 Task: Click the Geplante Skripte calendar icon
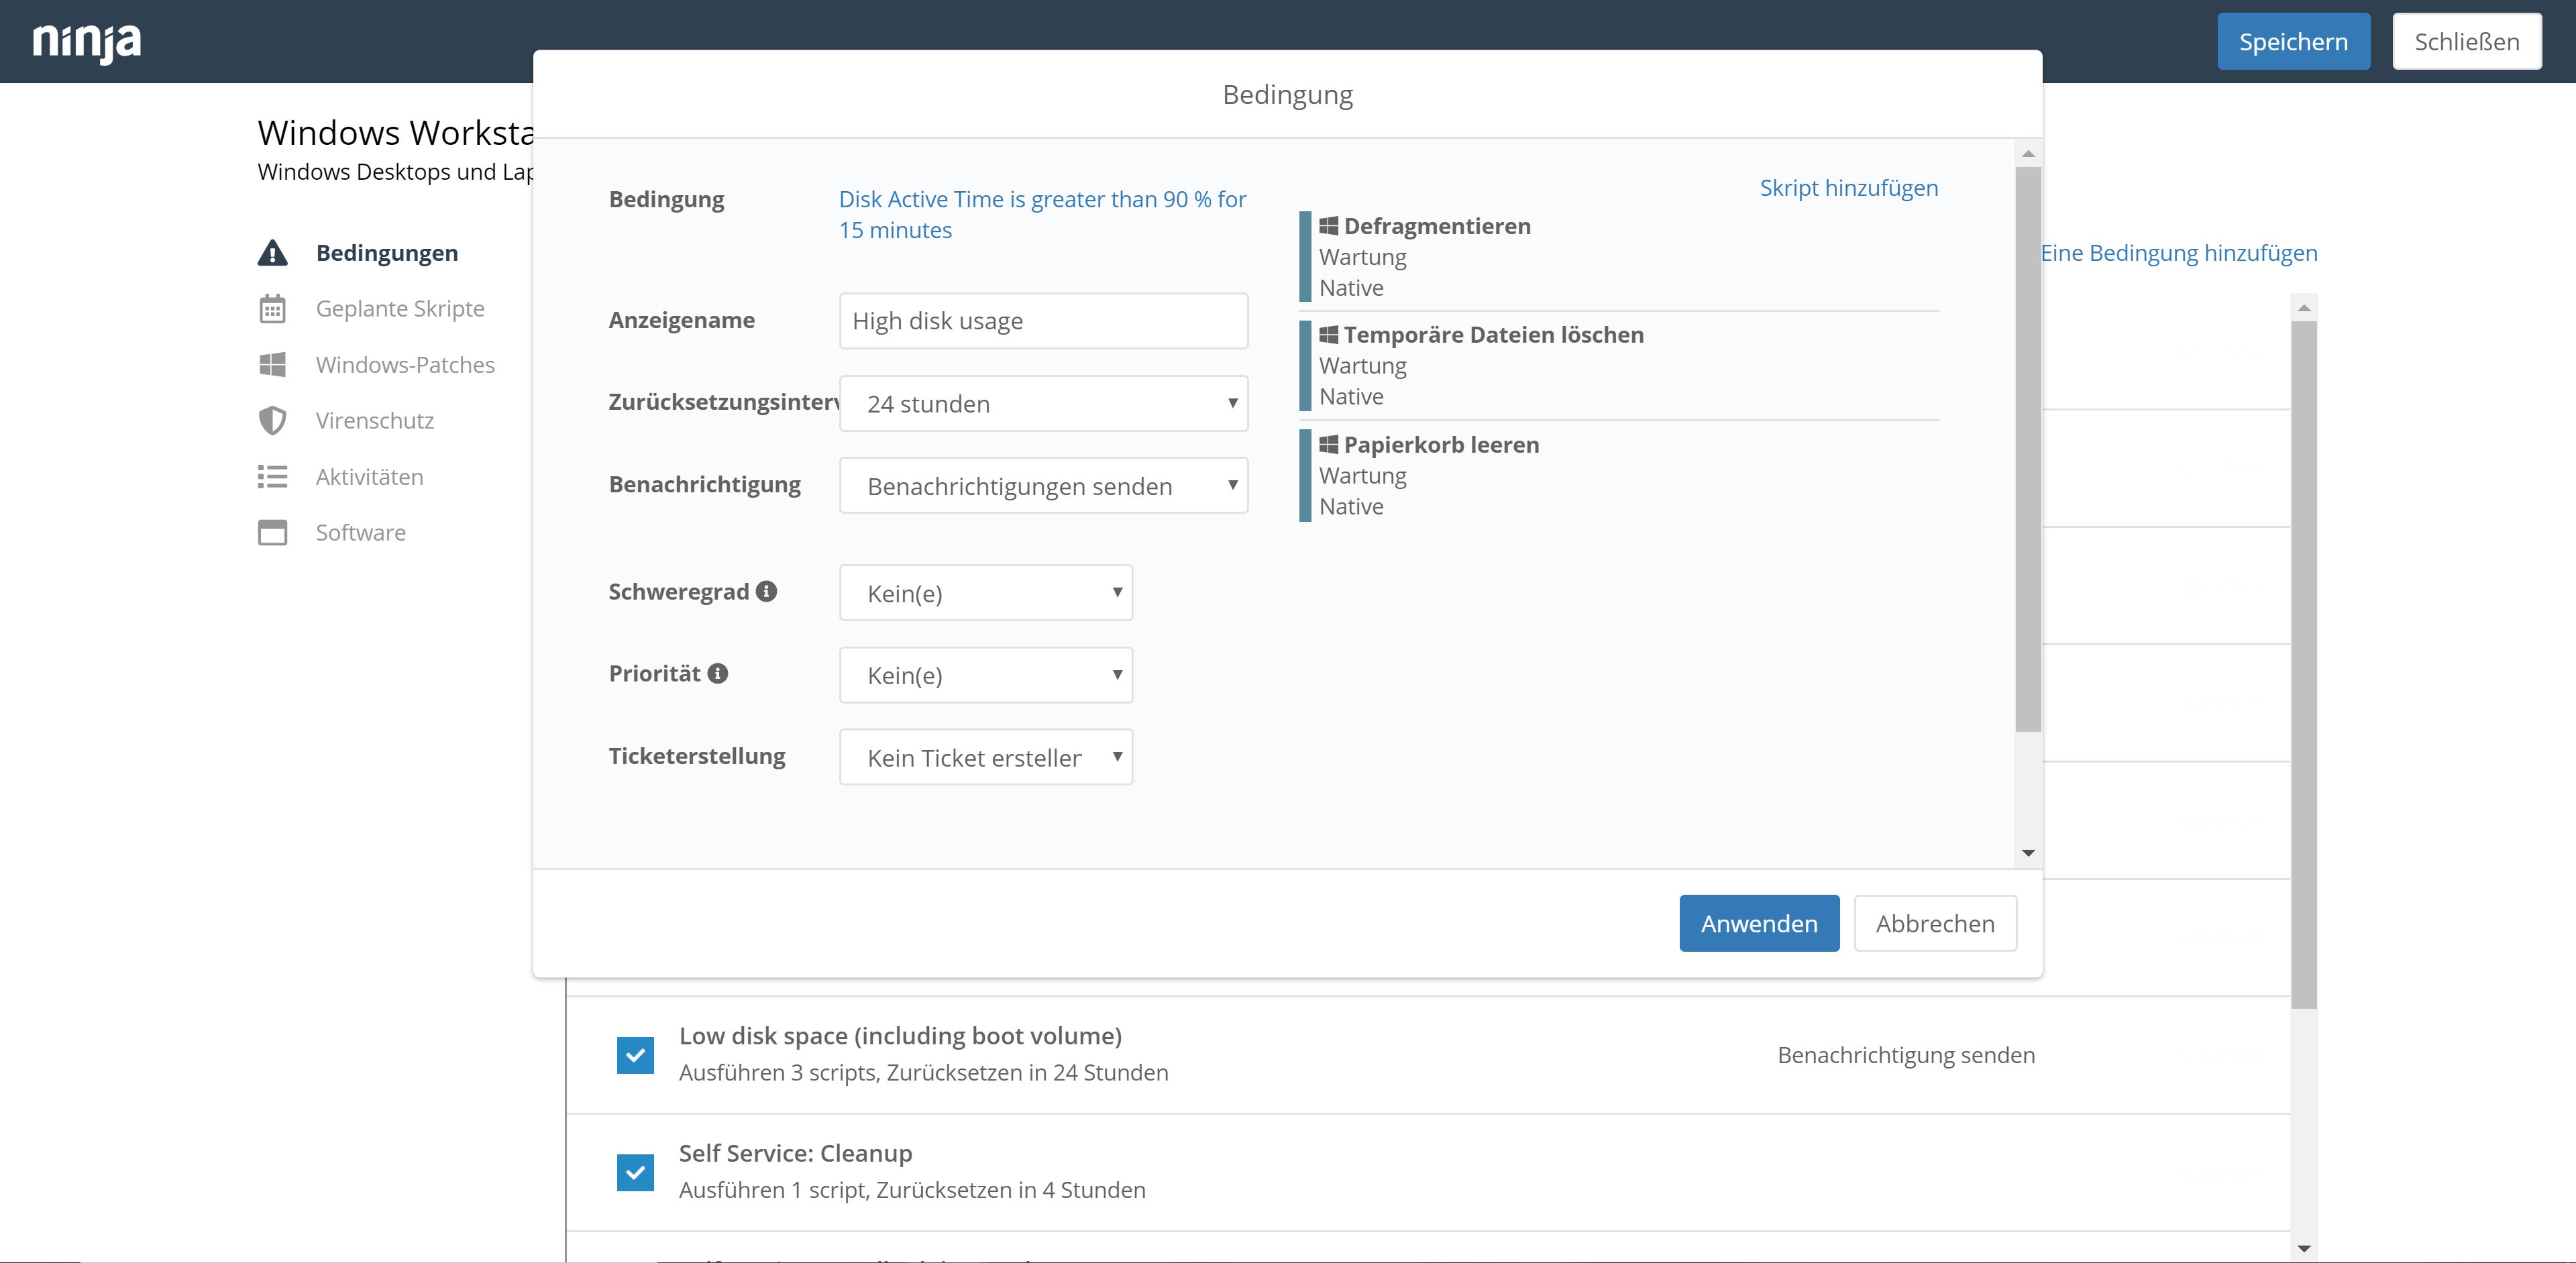[272, 309]
